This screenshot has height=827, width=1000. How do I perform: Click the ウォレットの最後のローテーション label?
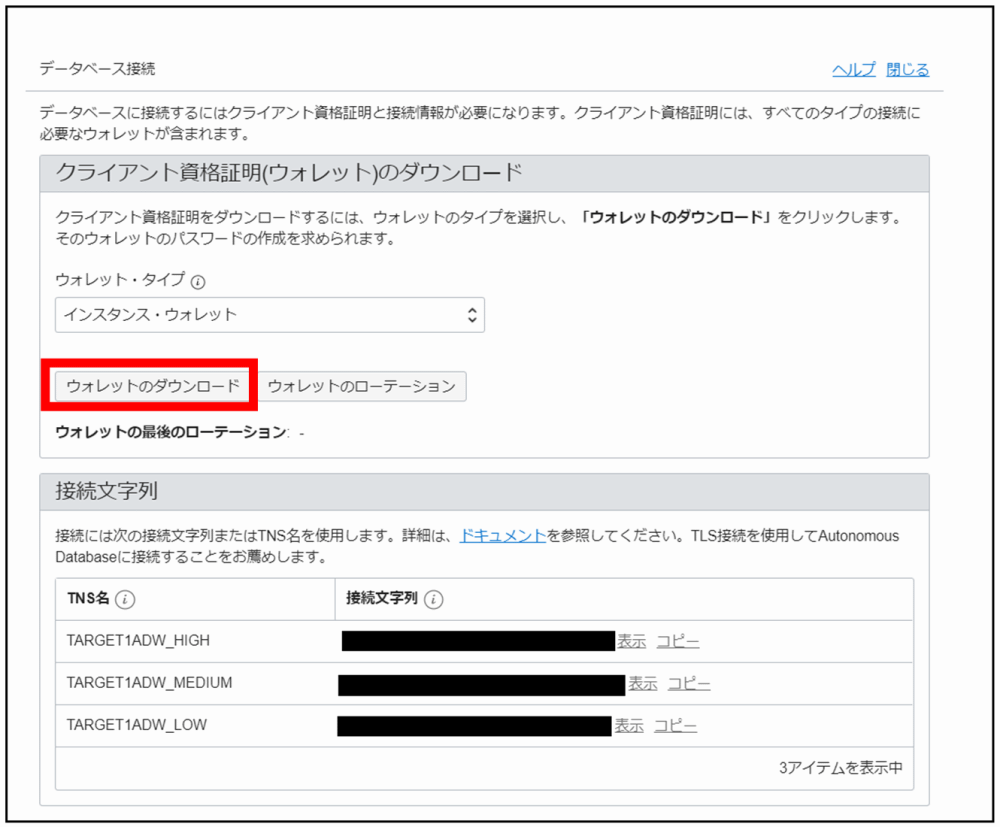coord(172,432)
